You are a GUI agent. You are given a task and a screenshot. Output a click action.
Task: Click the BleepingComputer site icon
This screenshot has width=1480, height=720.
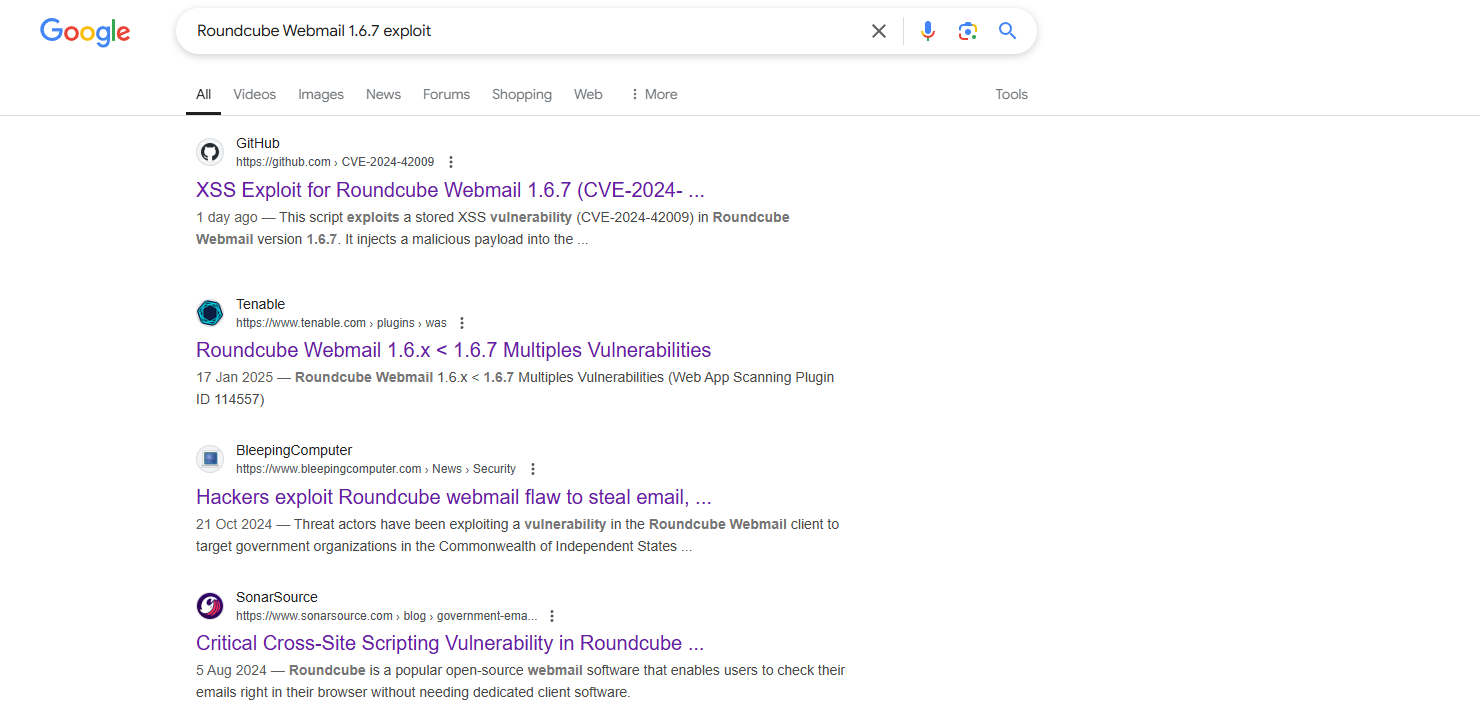pos(210,459)
